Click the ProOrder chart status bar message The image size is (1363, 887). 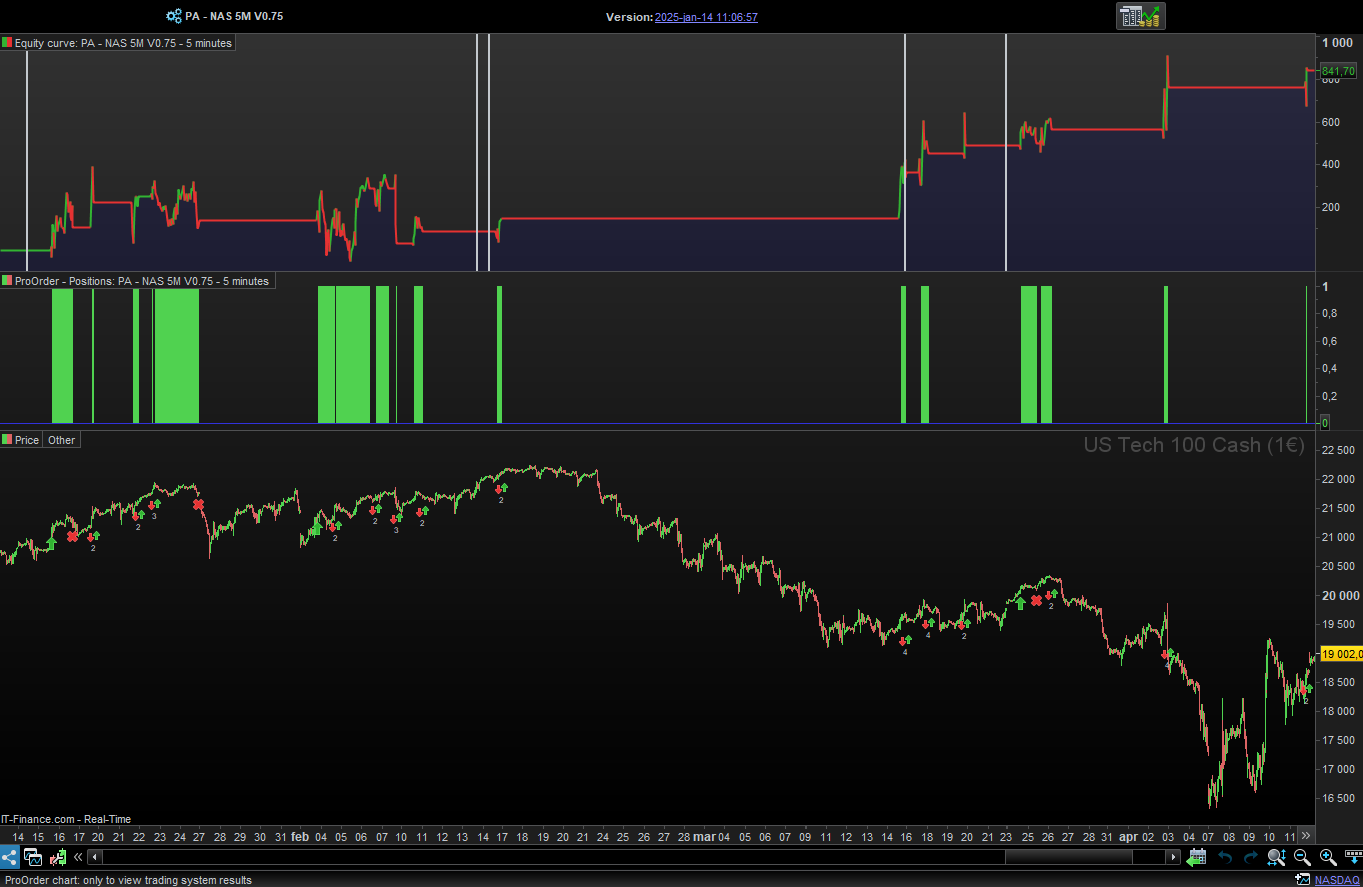[126, 880]
